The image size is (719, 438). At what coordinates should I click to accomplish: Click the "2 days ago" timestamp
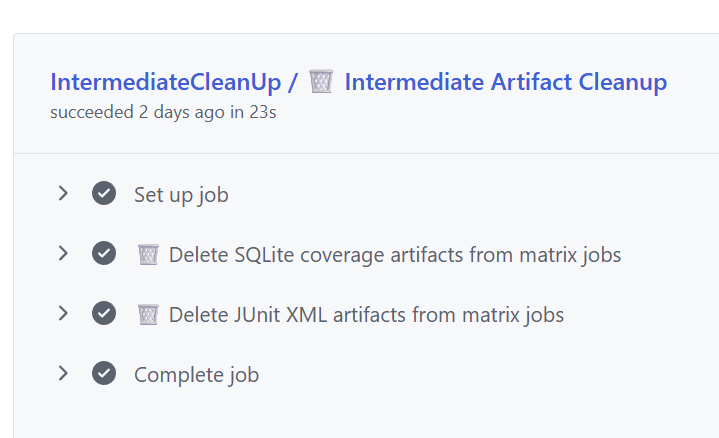[182, 112]
